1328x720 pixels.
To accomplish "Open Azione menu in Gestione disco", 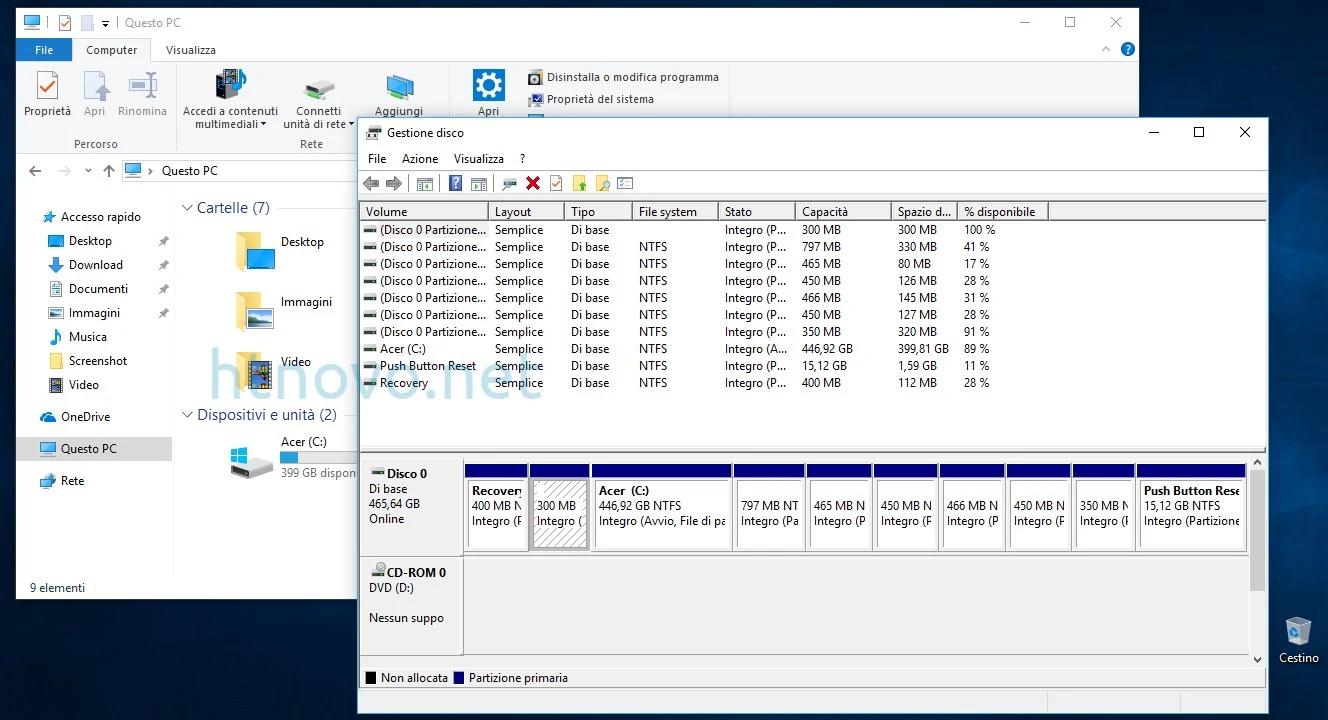I will pyautogui.click(x=420, y=159).
